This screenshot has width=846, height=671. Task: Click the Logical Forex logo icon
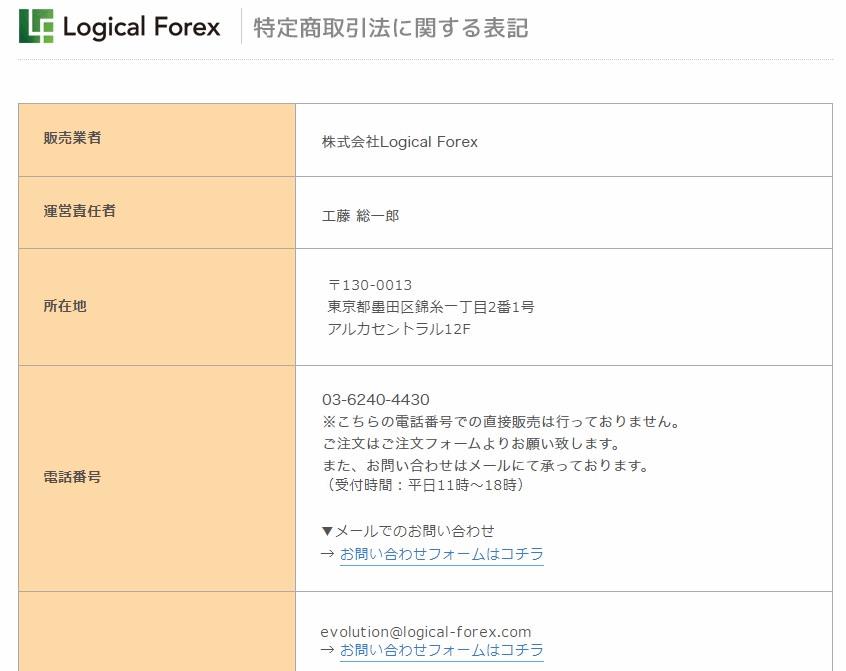point(36,26)
